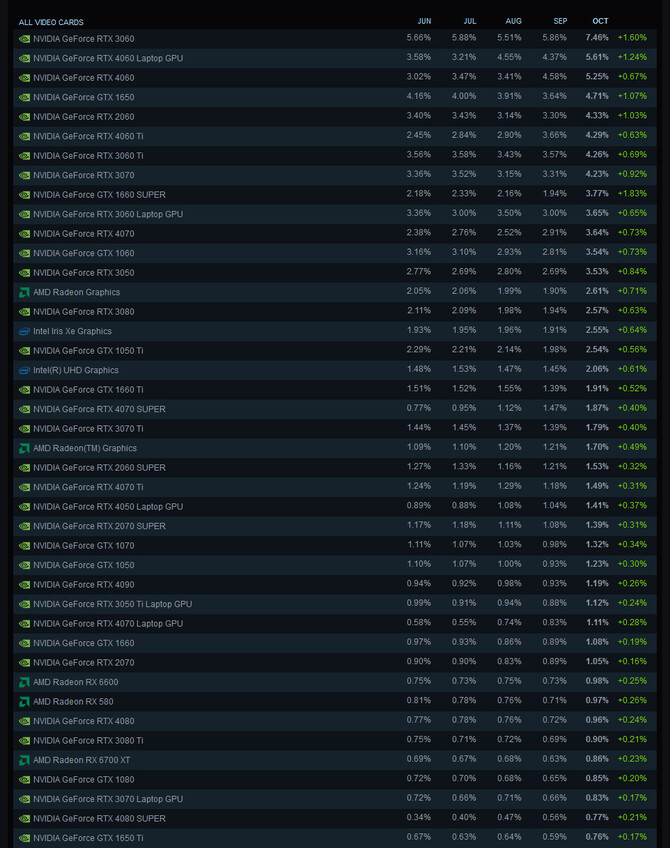This screenshot has width=670, height=848.
Task: Click the NVIDIA icon beside RTX 4080 SUPER
Action: coord(24,819)
